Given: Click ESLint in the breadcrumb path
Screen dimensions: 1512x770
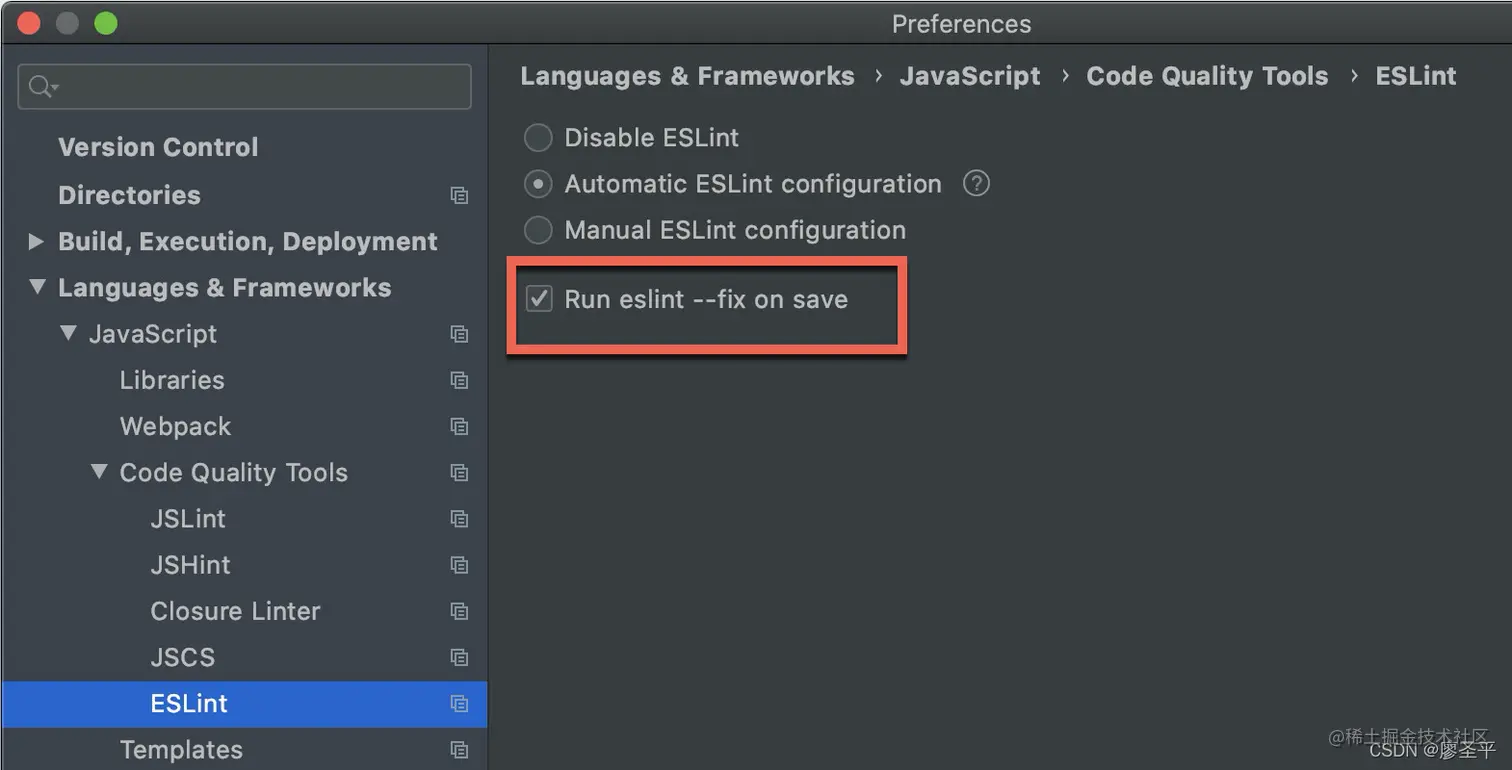Looking at the screenshot, I should [1416, 76].
